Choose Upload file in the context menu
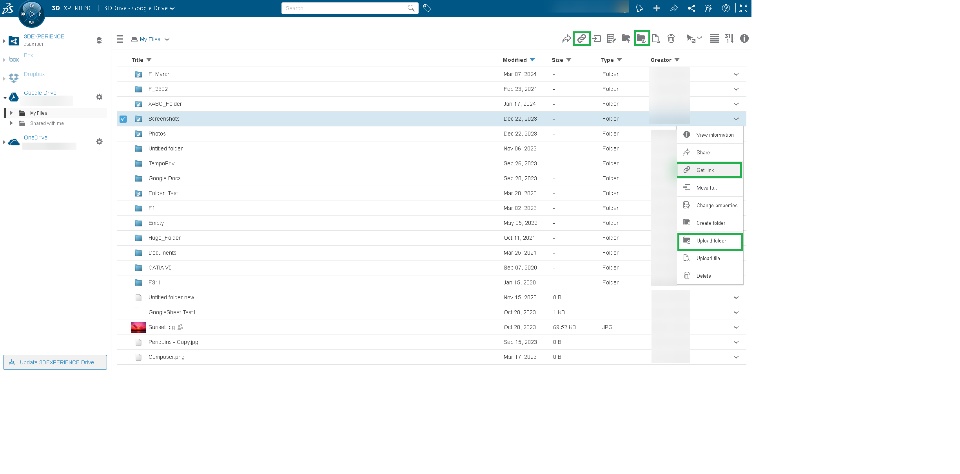Viewport: 960px width, 474px height. 710,258
